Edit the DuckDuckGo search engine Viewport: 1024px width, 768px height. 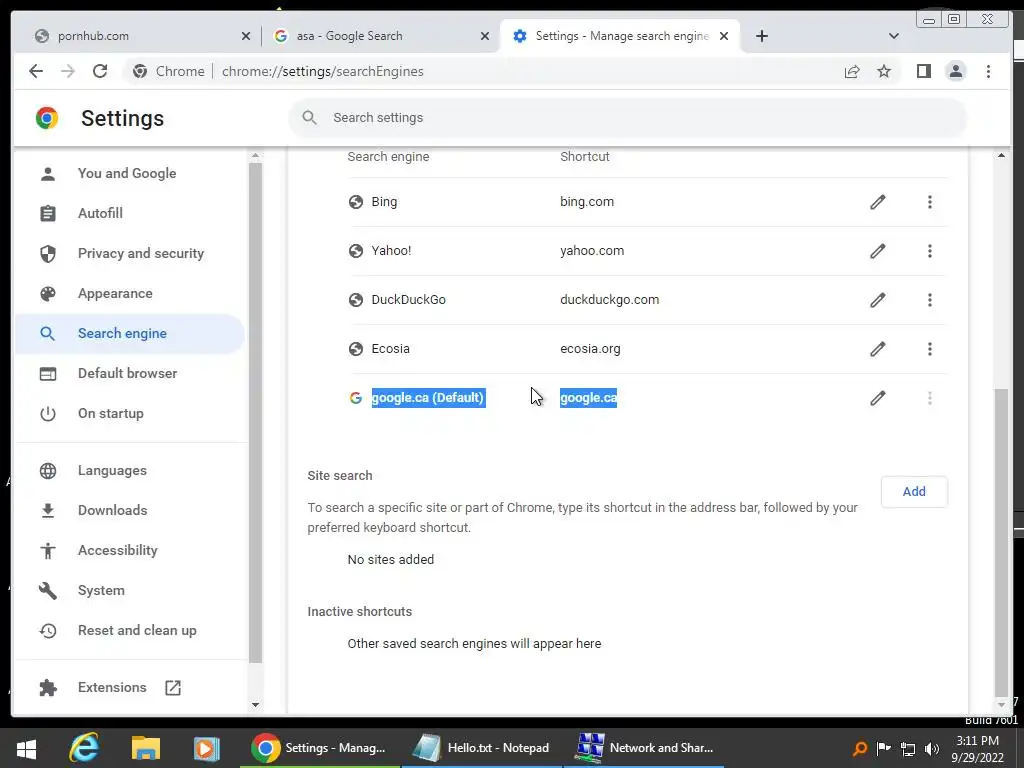pos(878,300)
